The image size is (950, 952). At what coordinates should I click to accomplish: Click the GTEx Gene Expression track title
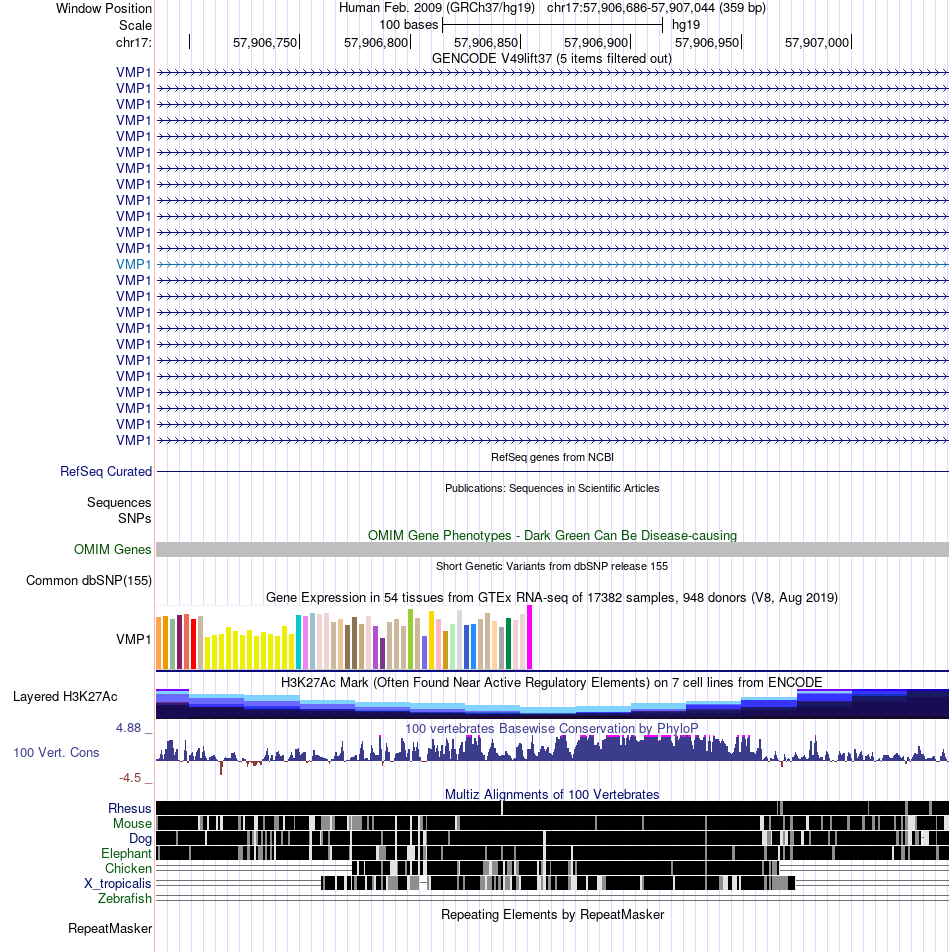pyautogui.click(x=552, y=597)
